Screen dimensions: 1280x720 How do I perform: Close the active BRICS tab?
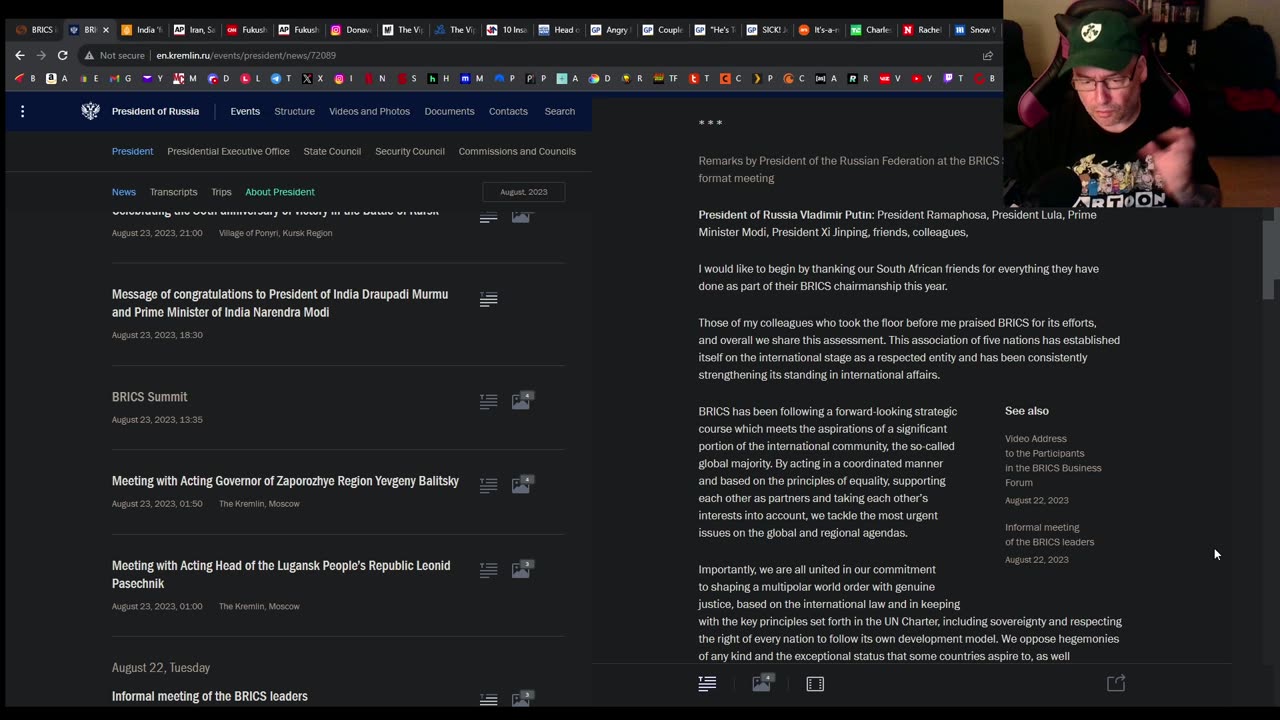point(106,30)
